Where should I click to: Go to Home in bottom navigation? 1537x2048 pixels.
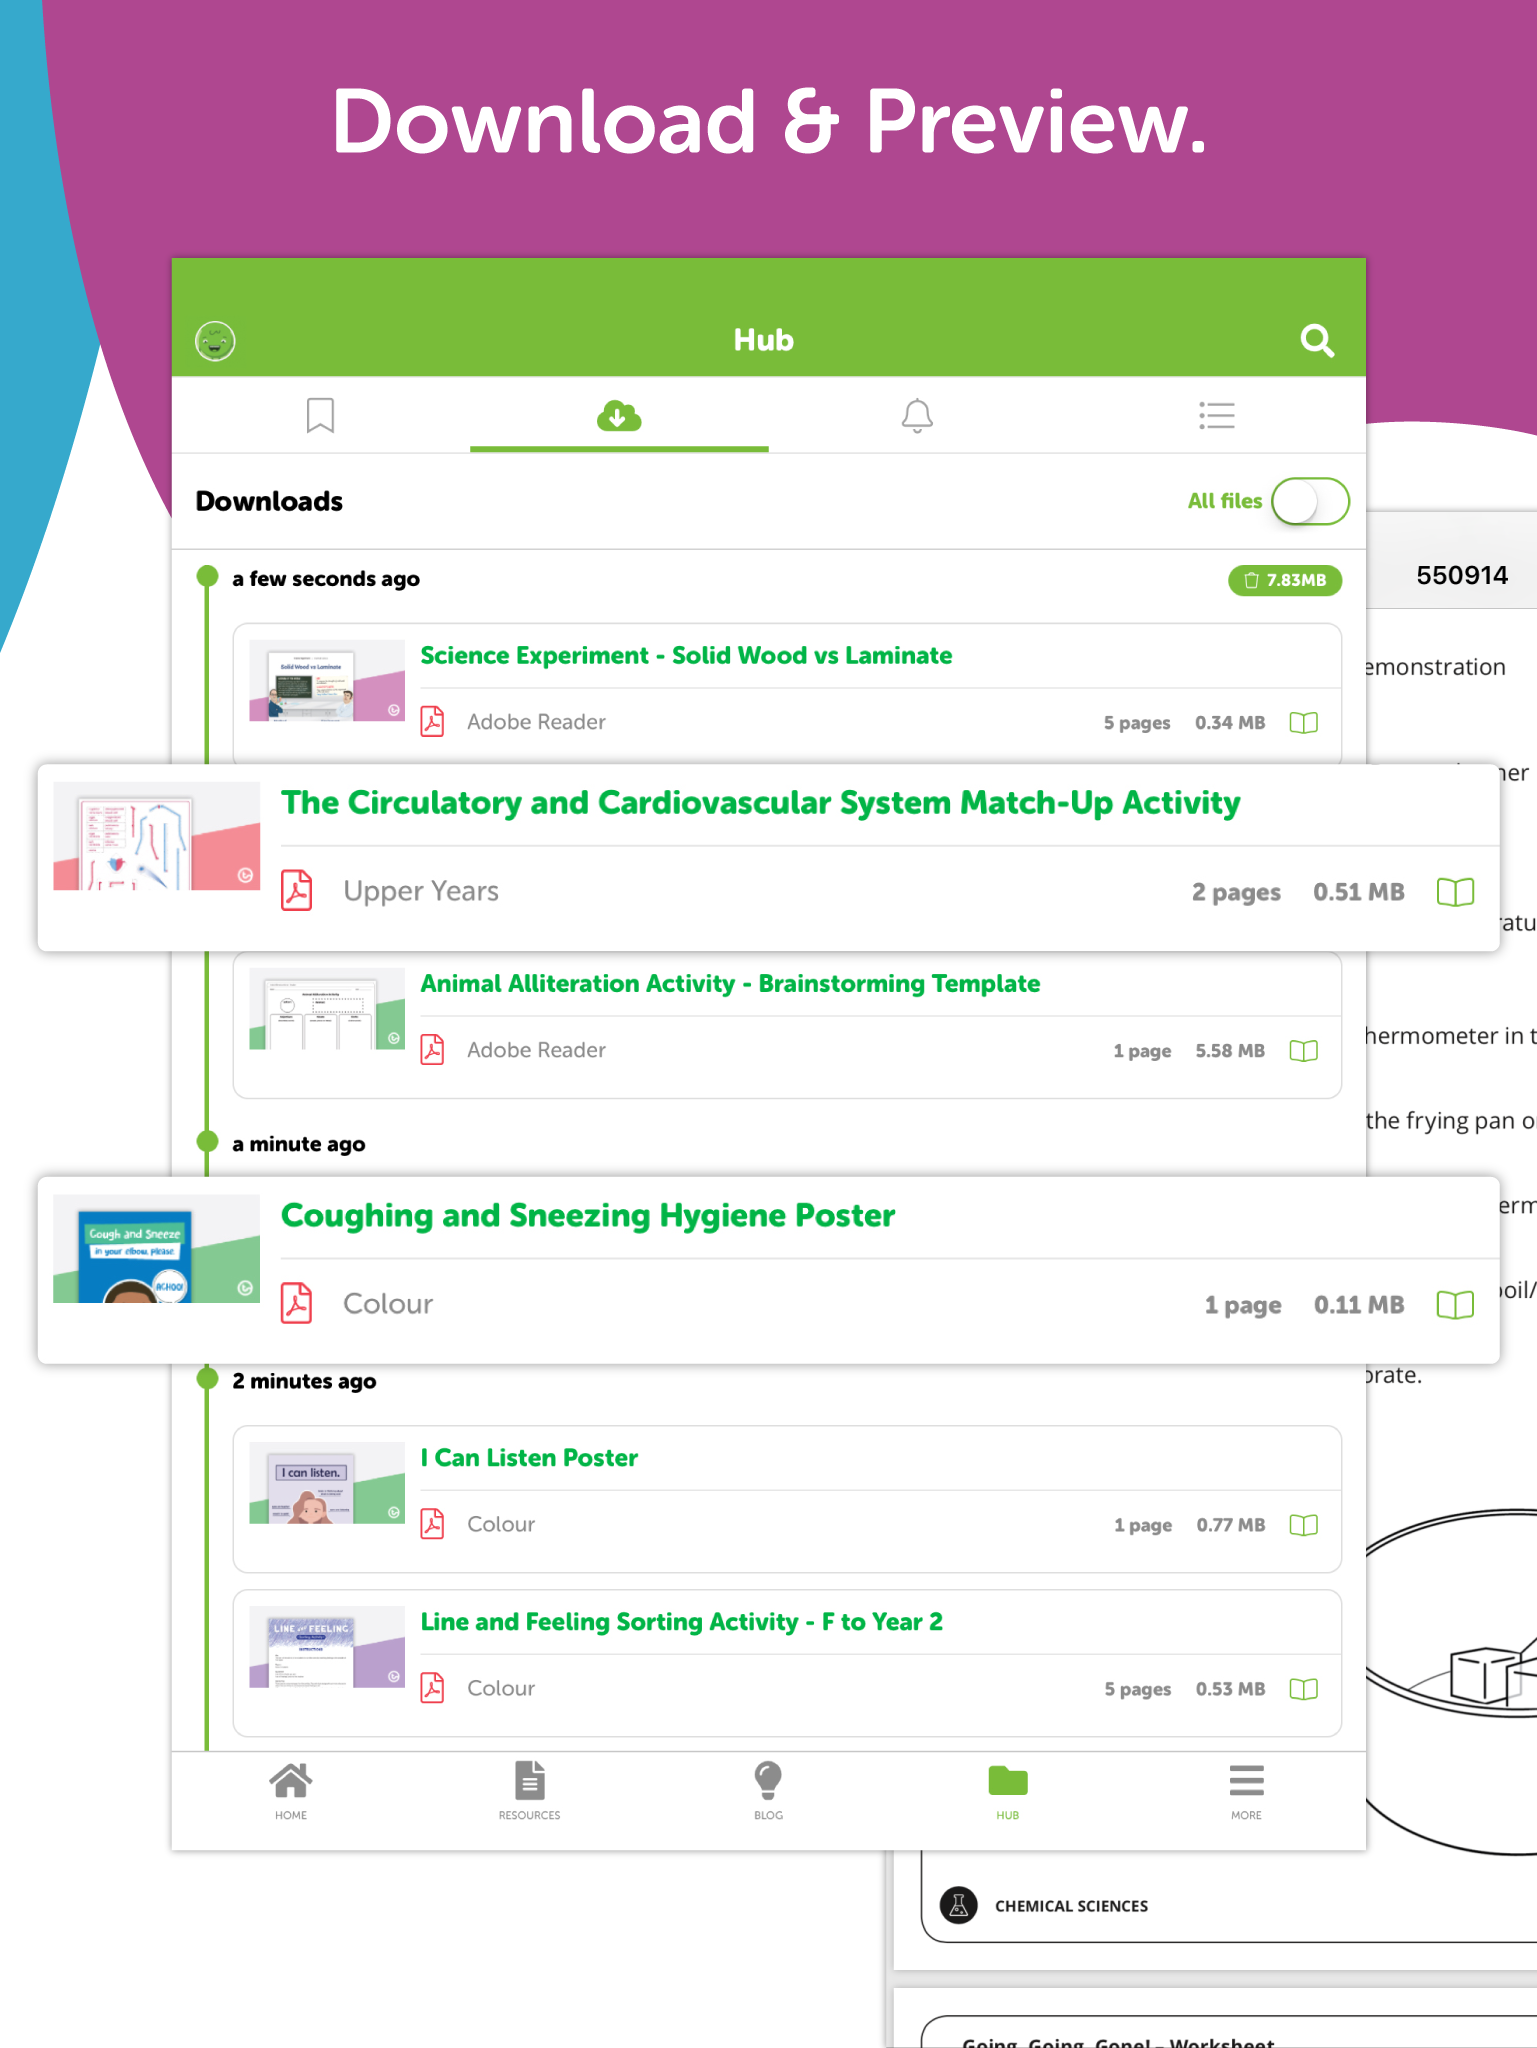click(291, 1791)
